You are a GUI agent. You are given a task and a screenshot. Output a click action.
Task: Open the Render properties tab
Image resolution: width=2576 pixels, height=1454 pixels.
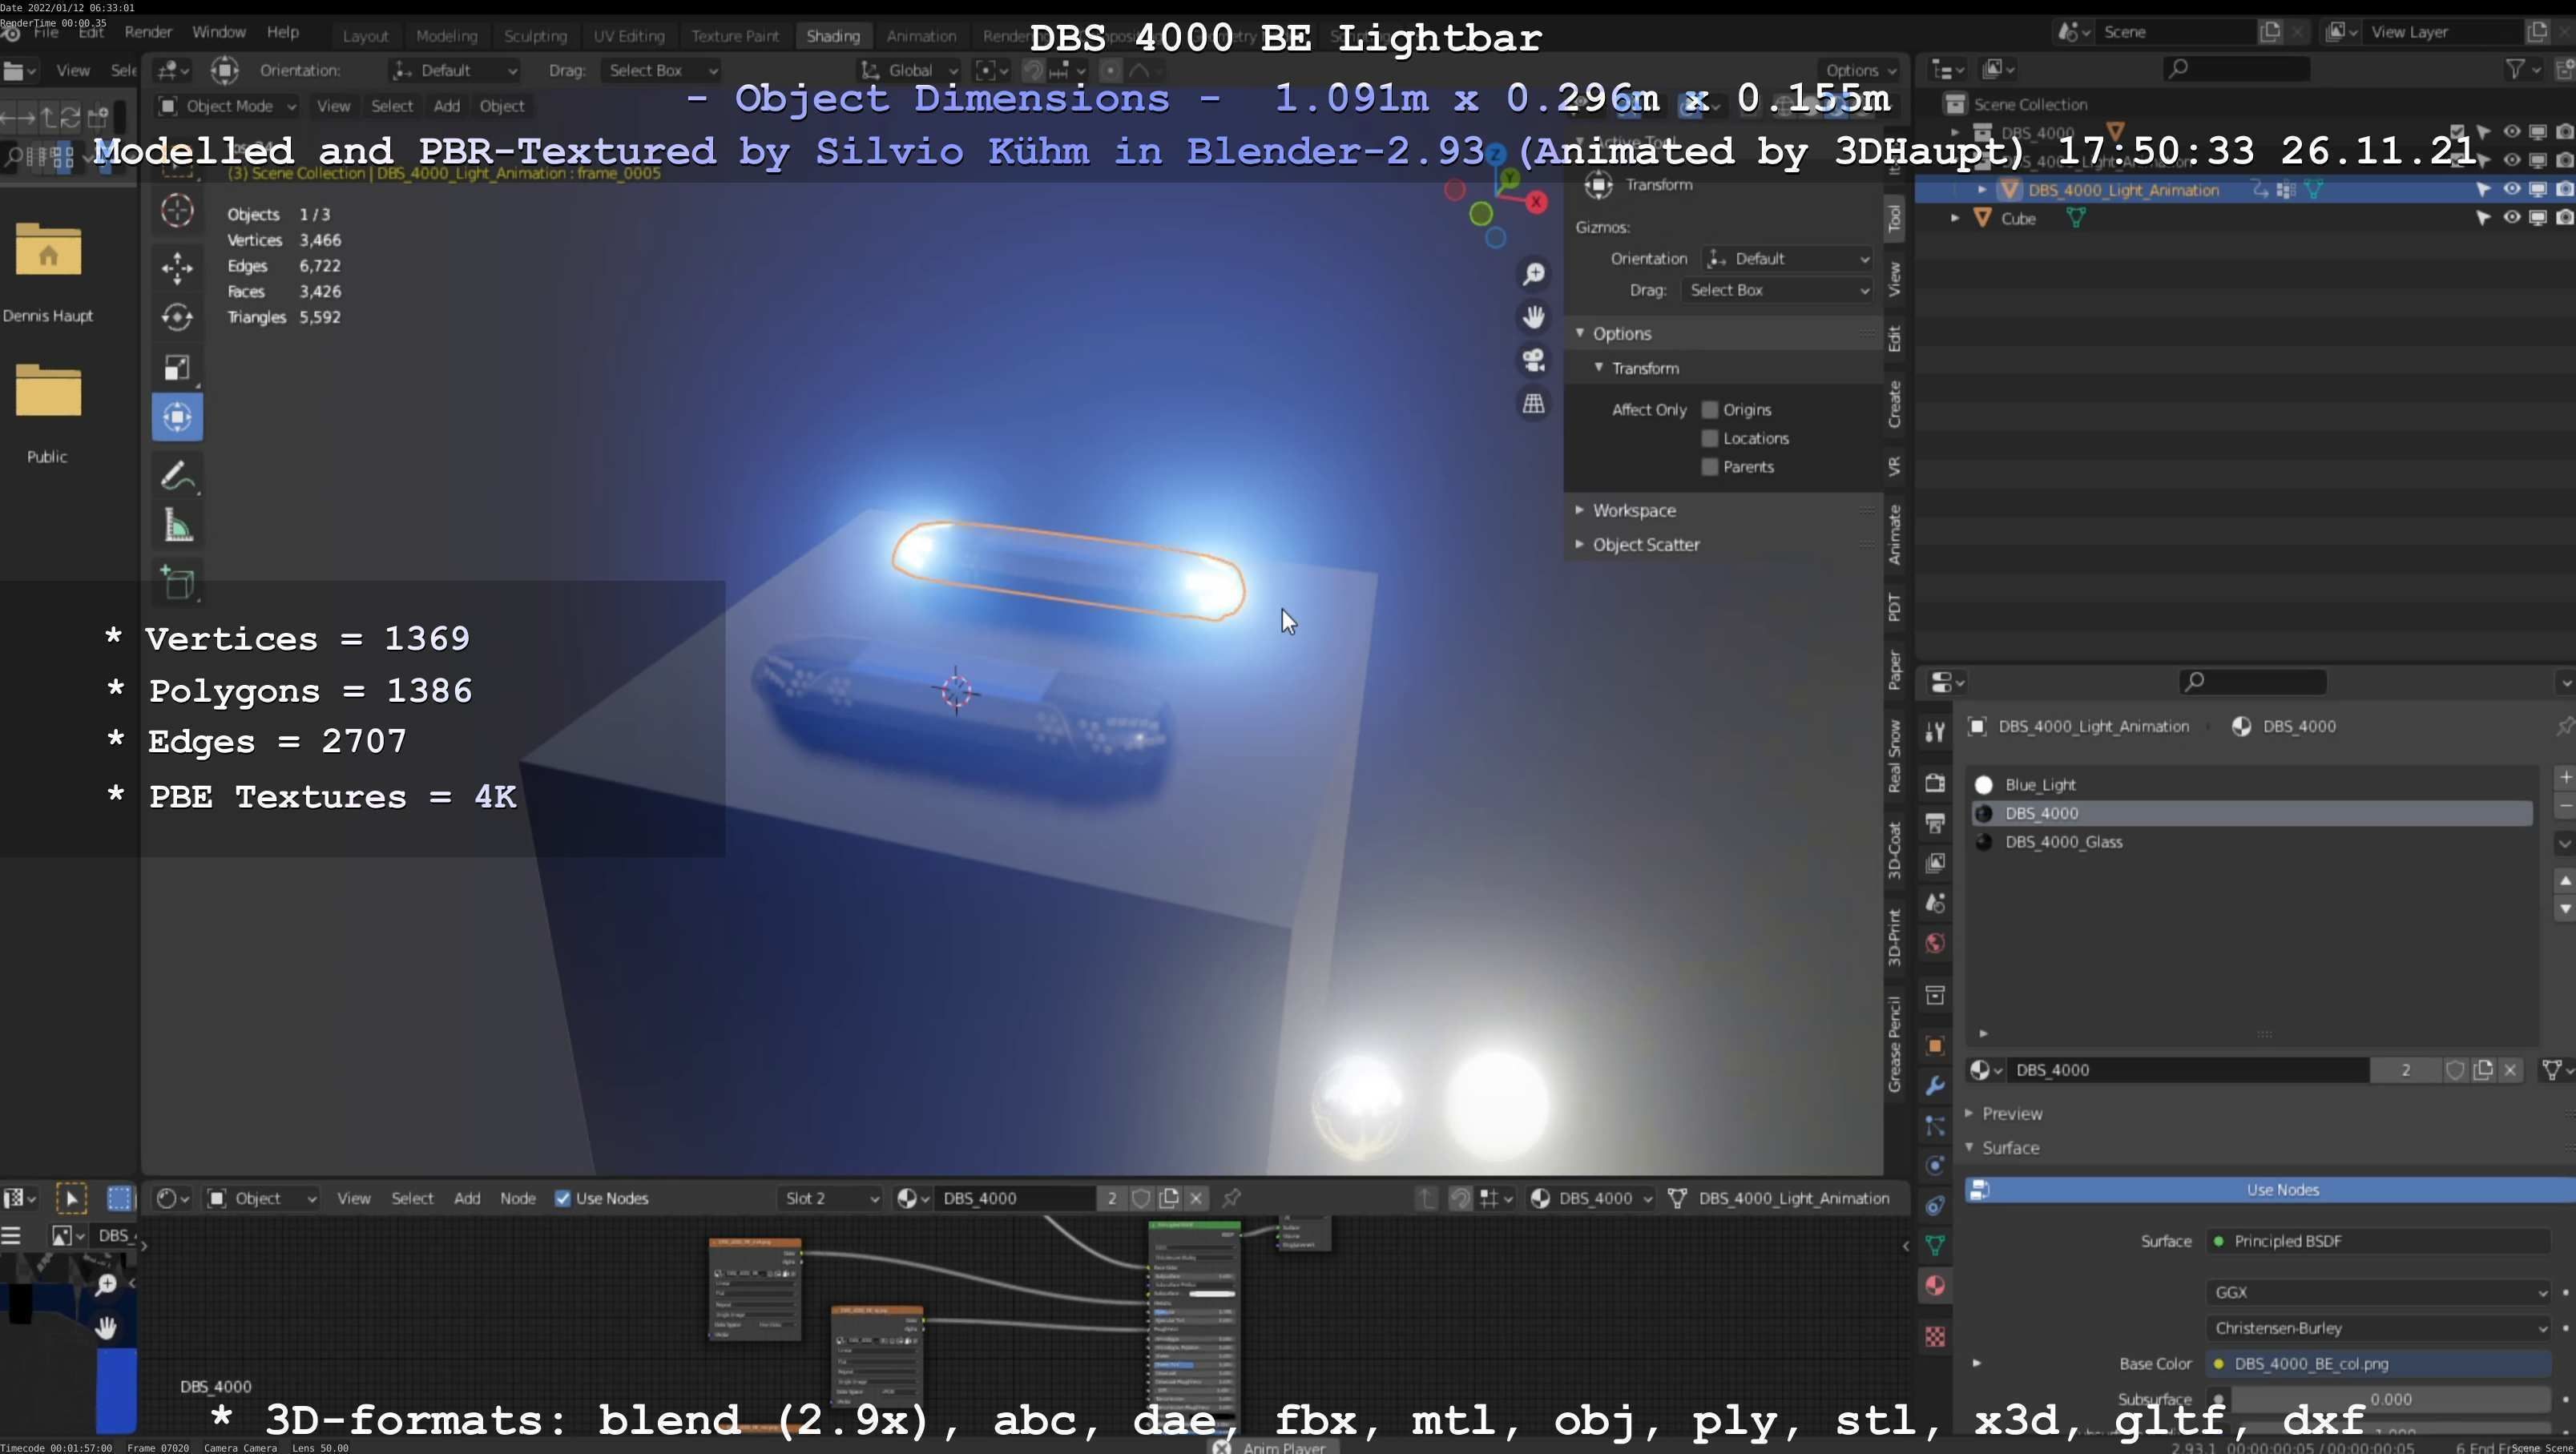[1935, 782]
